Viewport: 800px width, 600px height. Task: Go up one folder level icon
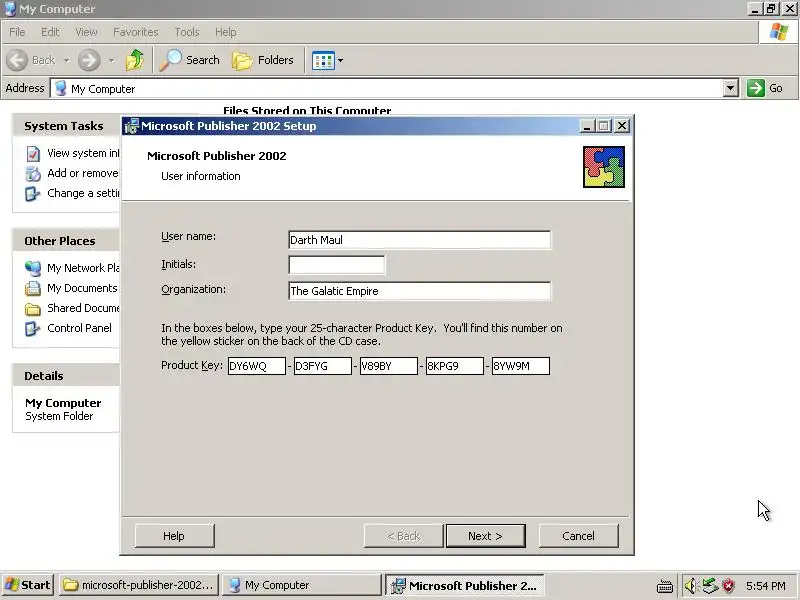pos(135,60)
